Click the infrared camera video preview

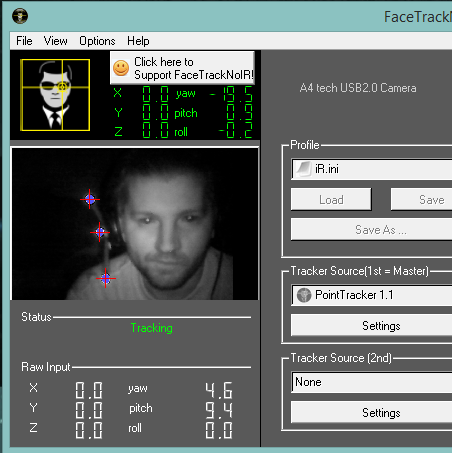[x=135, y=224]
